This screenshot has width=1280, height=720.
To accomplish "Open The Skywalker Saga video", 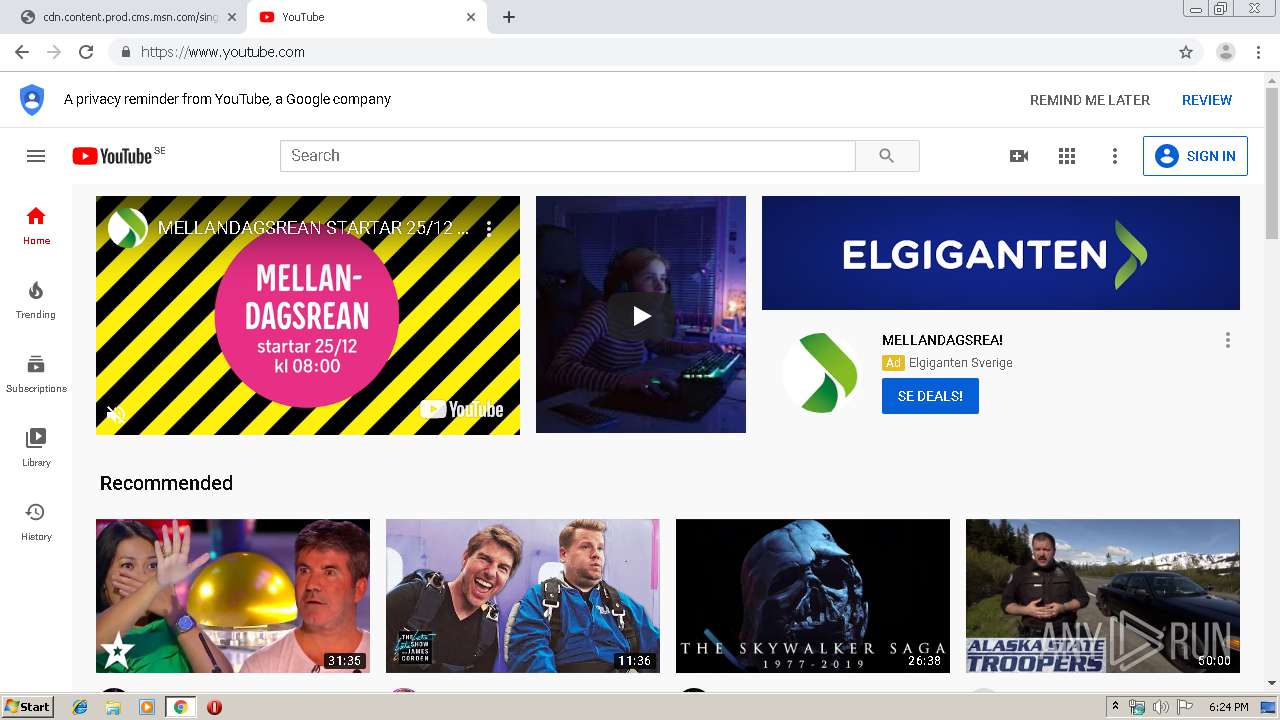I will click(813, 595).
